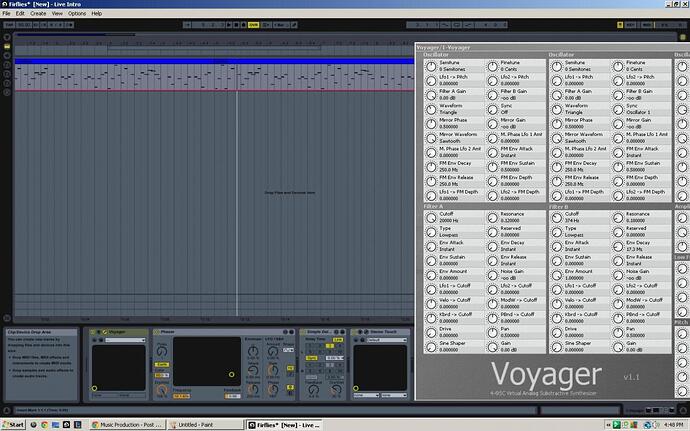690x431 pixels.
Task: Click the bottom-most sidebar browser icon
Action: pos(7,92)
